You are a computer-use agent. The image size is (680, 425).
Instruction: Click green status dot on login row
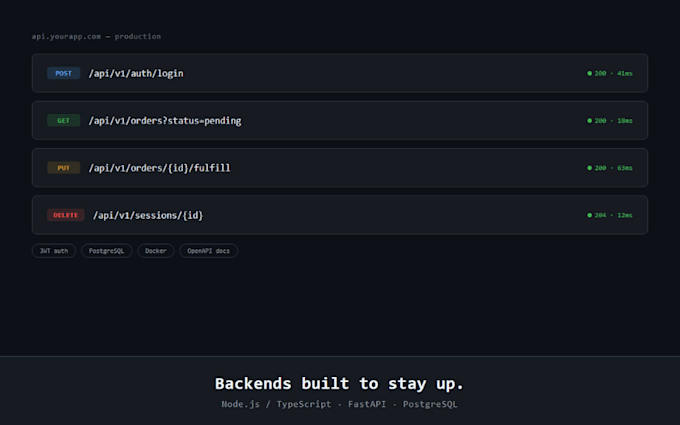pos(589,73)
